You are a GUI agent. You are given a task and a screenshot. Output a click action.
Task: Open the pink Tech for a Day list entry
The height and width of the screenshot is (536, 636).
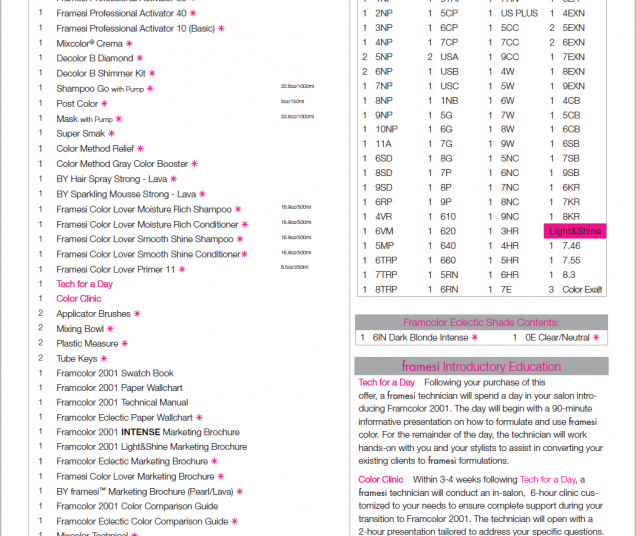point(84,284)
